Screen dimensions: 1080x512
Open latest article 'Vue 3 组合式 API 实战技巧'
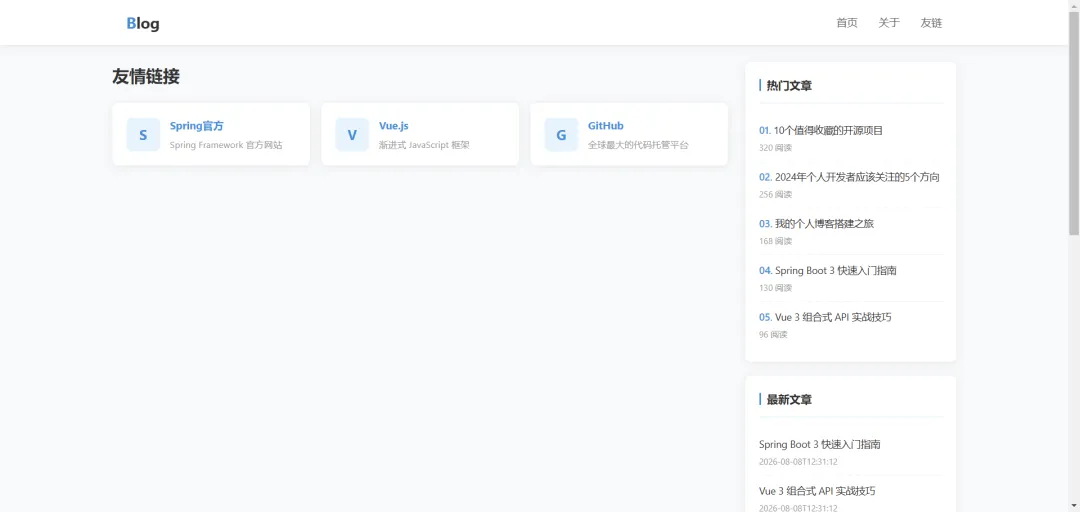pyautogui.click(x=817, y=491)
